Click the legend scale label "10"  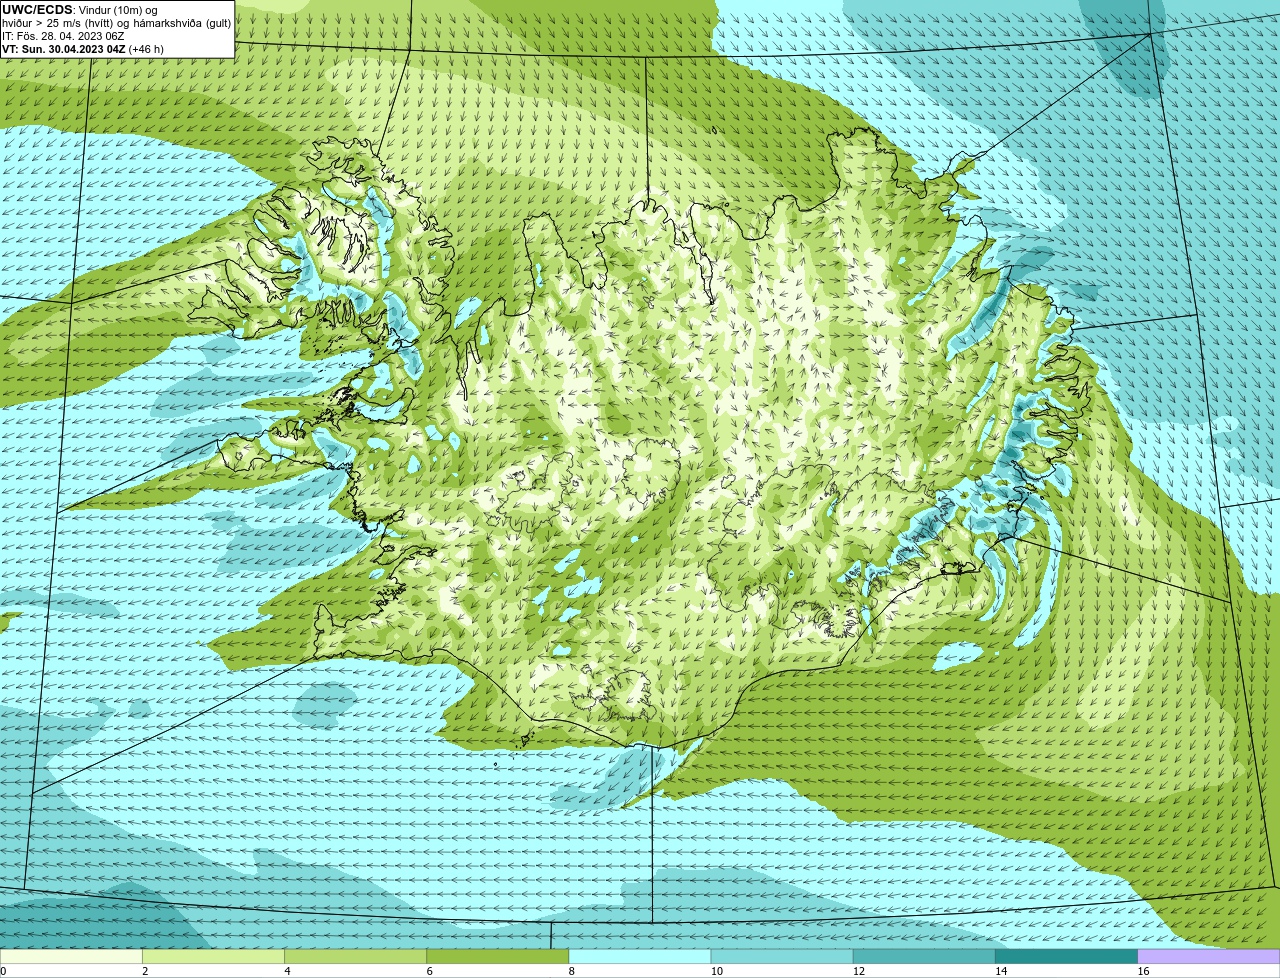[x=717, y=971]
